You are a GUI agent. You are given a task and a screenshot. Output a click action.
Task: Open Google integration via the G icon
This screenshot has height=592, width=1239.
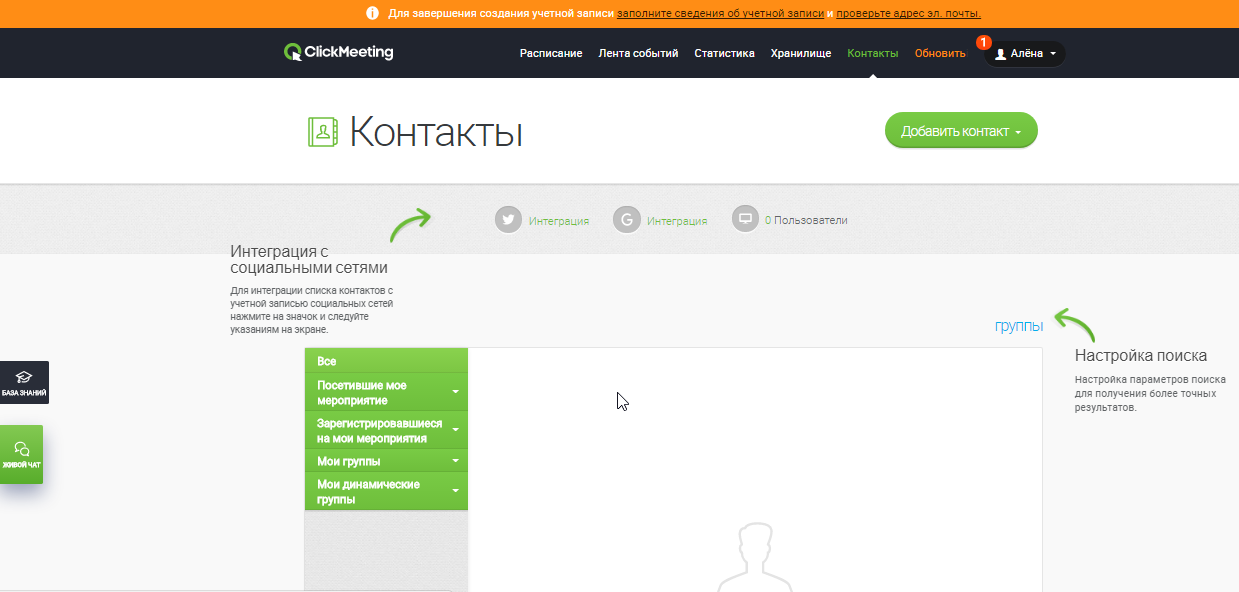(x=627, y=219)
